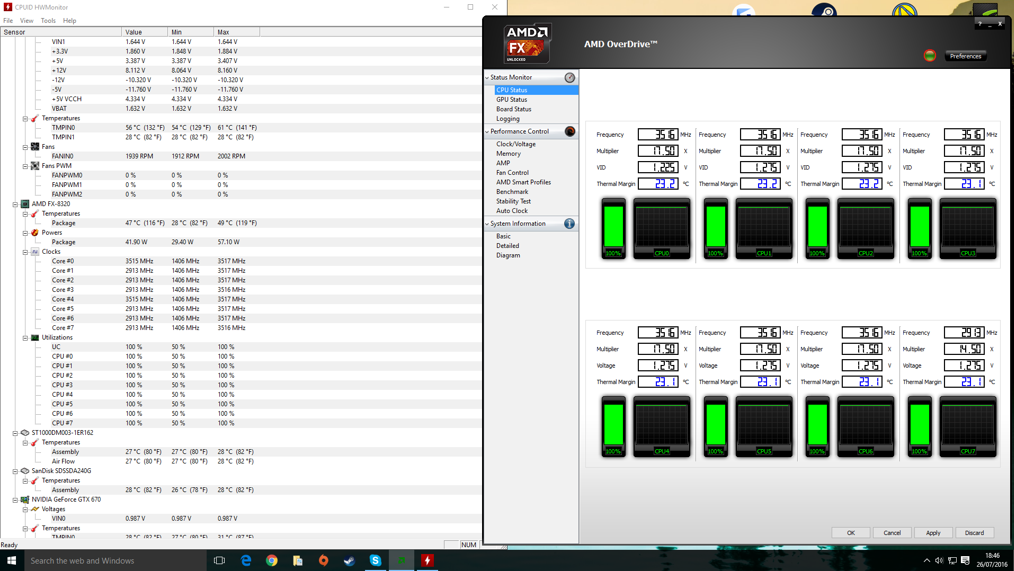
Task: Open Board Status page
Action: coord(513,109)
